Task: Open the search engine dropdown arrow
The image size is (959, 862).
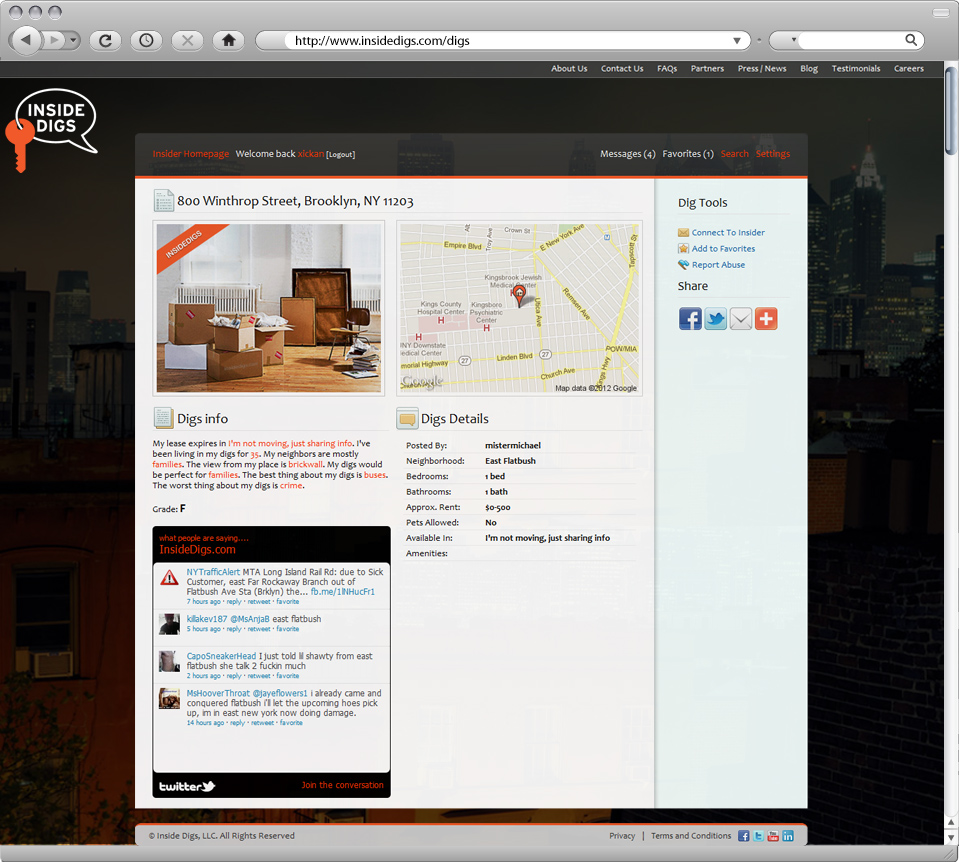Action: pos(794,40)
